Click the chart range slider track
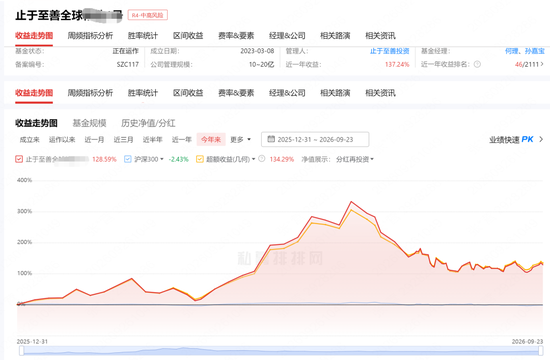Viewport: 550px width, 360px height. coord(281,351)
